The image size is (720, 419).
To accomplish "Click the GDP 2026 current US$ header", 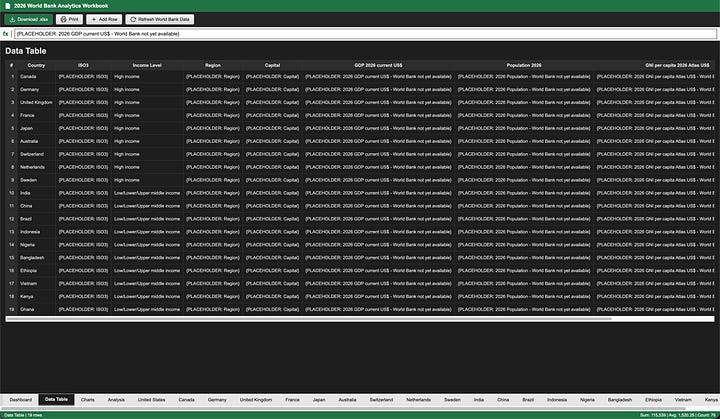I will 378,65.
